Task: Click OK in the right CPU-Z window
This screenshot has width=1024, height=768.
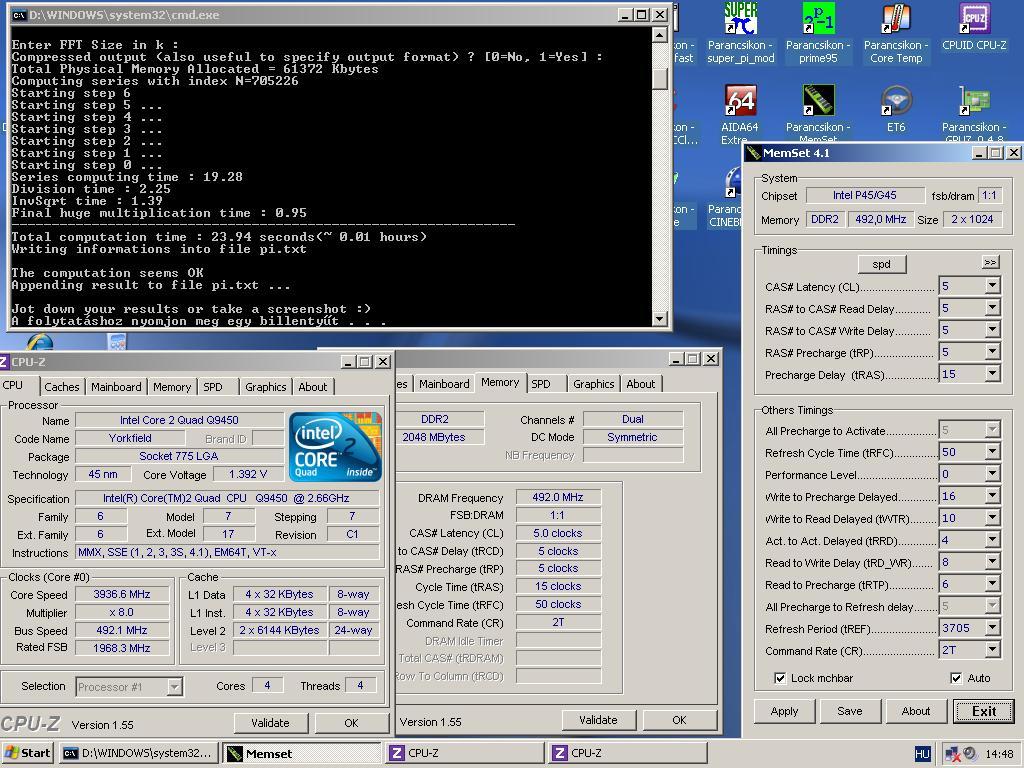Action: (679, 720)
